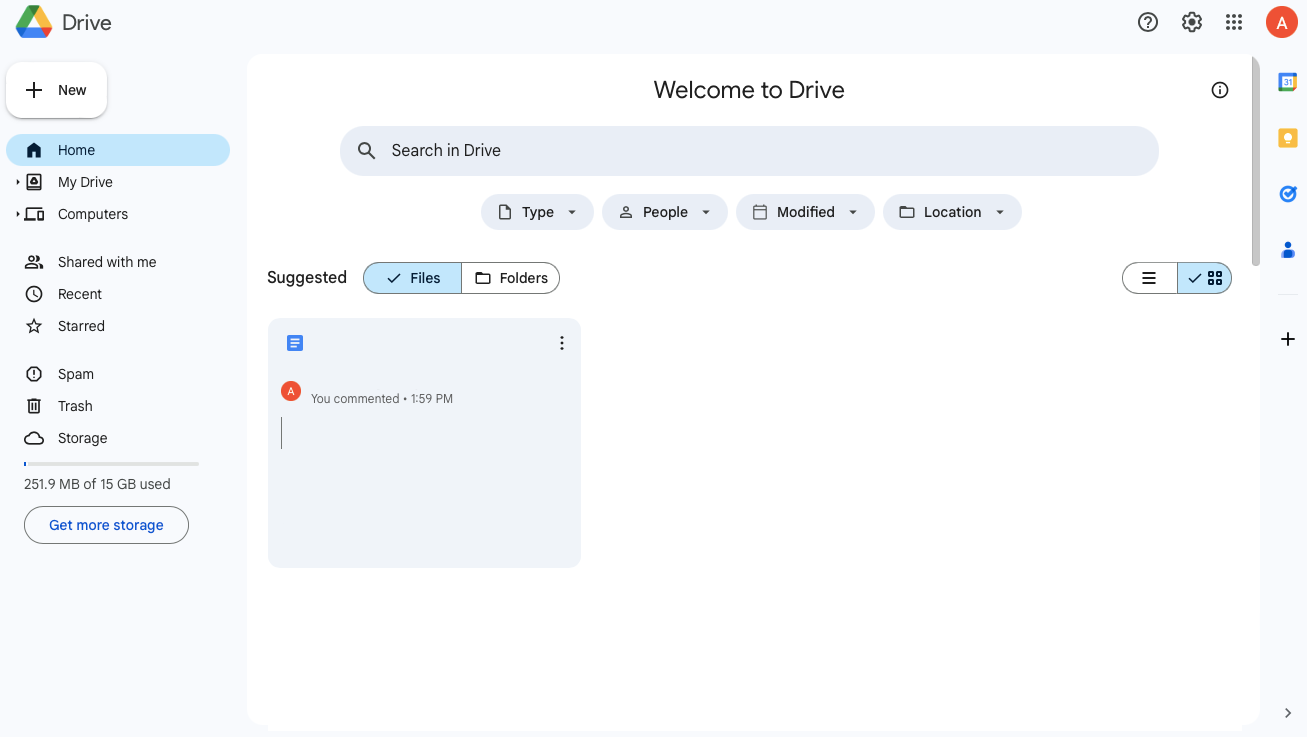1307x737 pixels.
Task: Go to Shared with me
Action: coord(106,262)
